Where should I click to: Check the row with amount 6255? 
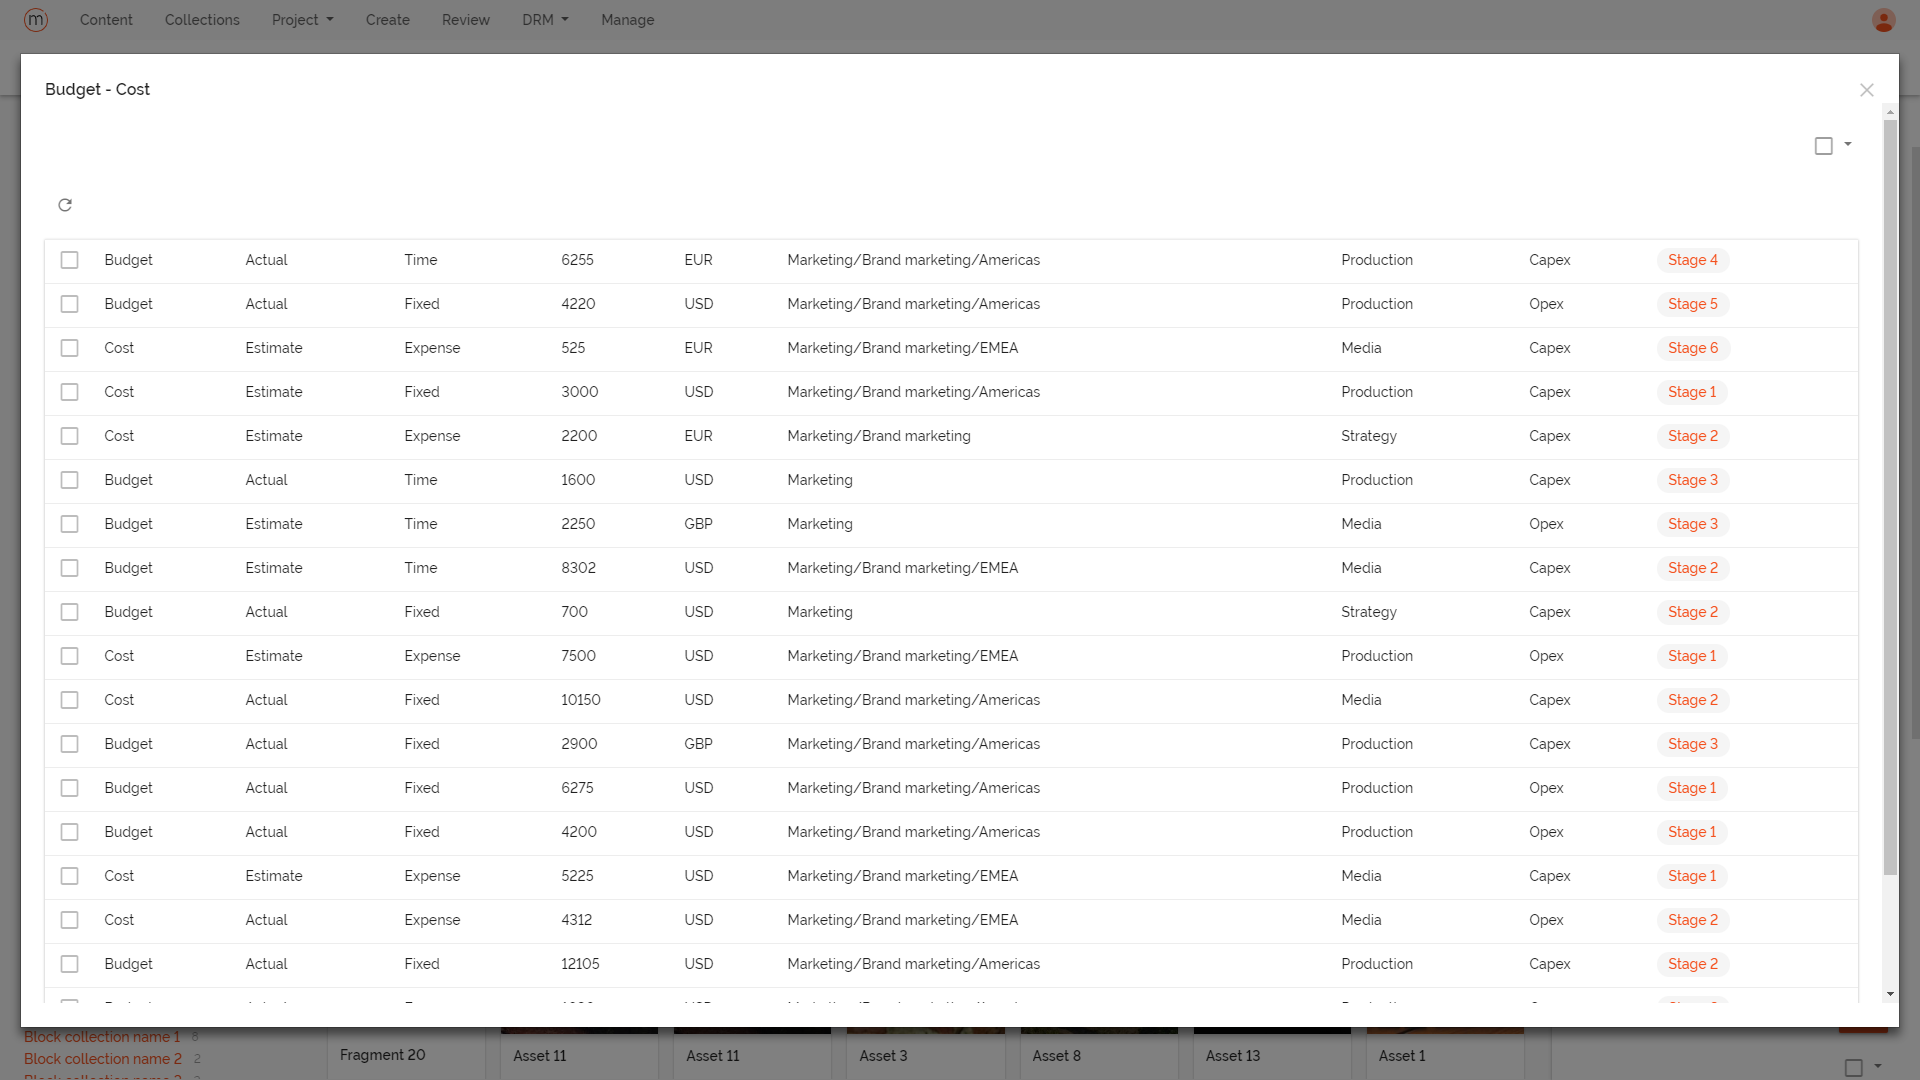pyautogui.click(x=69, y=260)
